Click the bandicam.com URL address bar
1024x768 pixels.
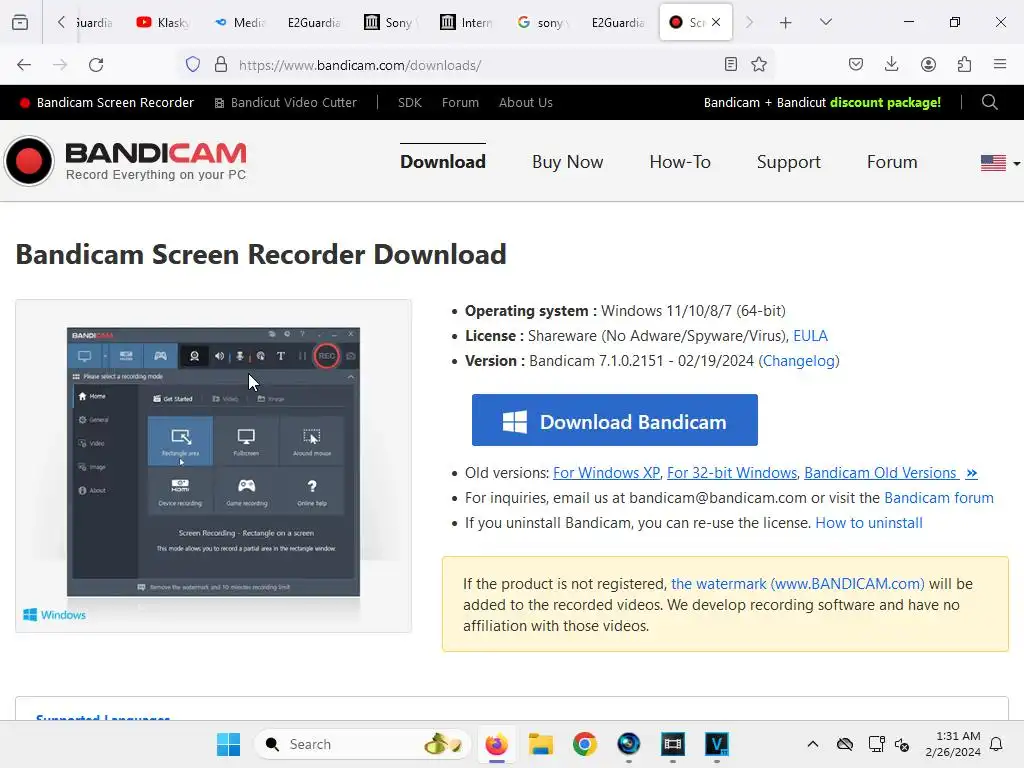pos(477,65)
